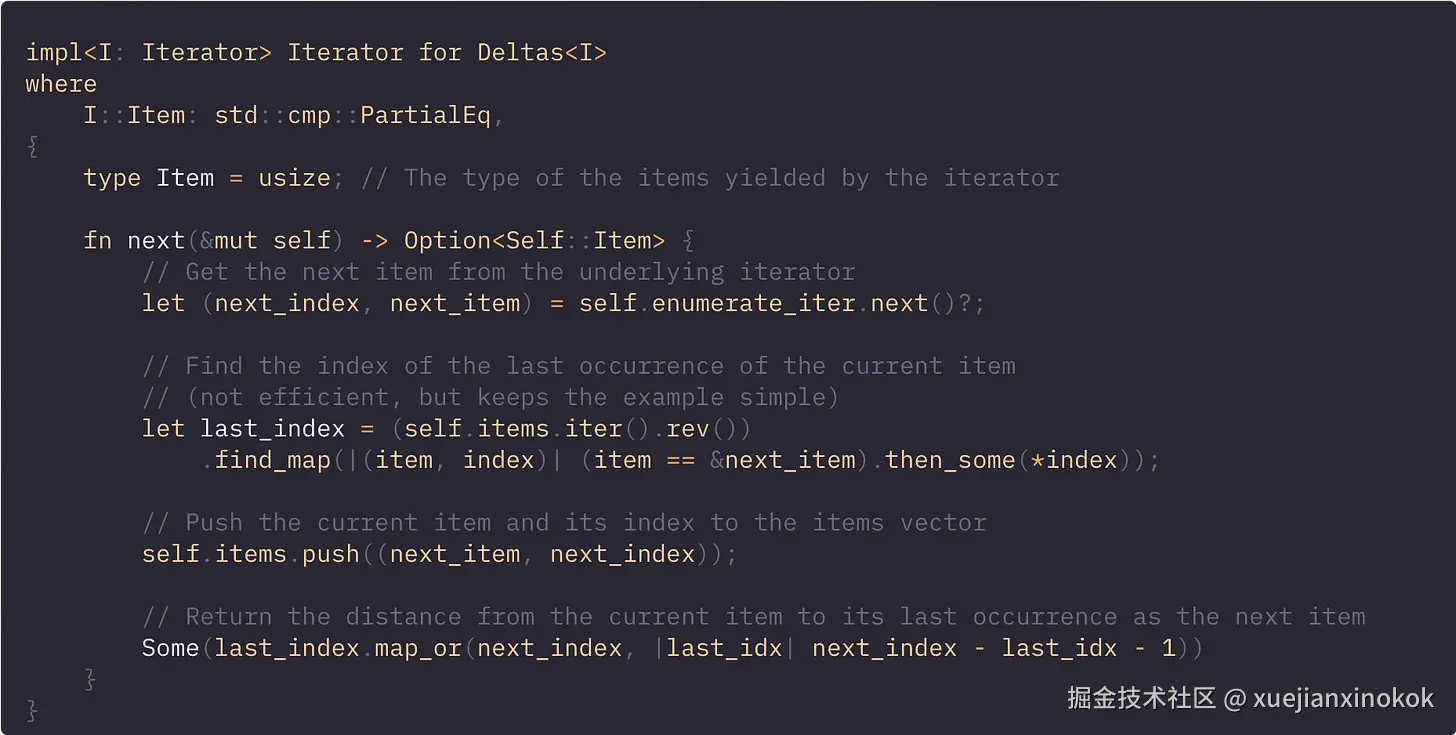The width and height of the screenshot is (1456, 735).
Task: Click the comment about type of items yielded
Action: [710, 178]
